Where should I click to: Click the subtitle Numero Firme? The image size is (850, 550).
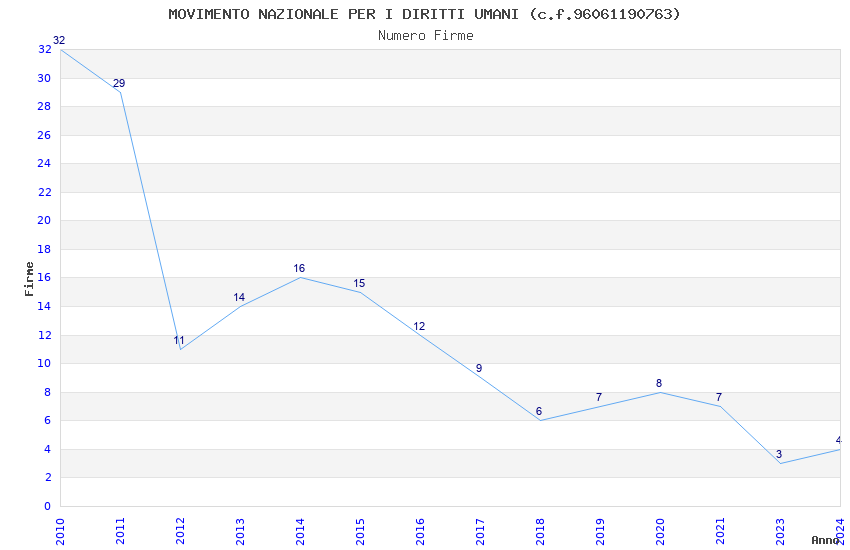tap(426, 36)
